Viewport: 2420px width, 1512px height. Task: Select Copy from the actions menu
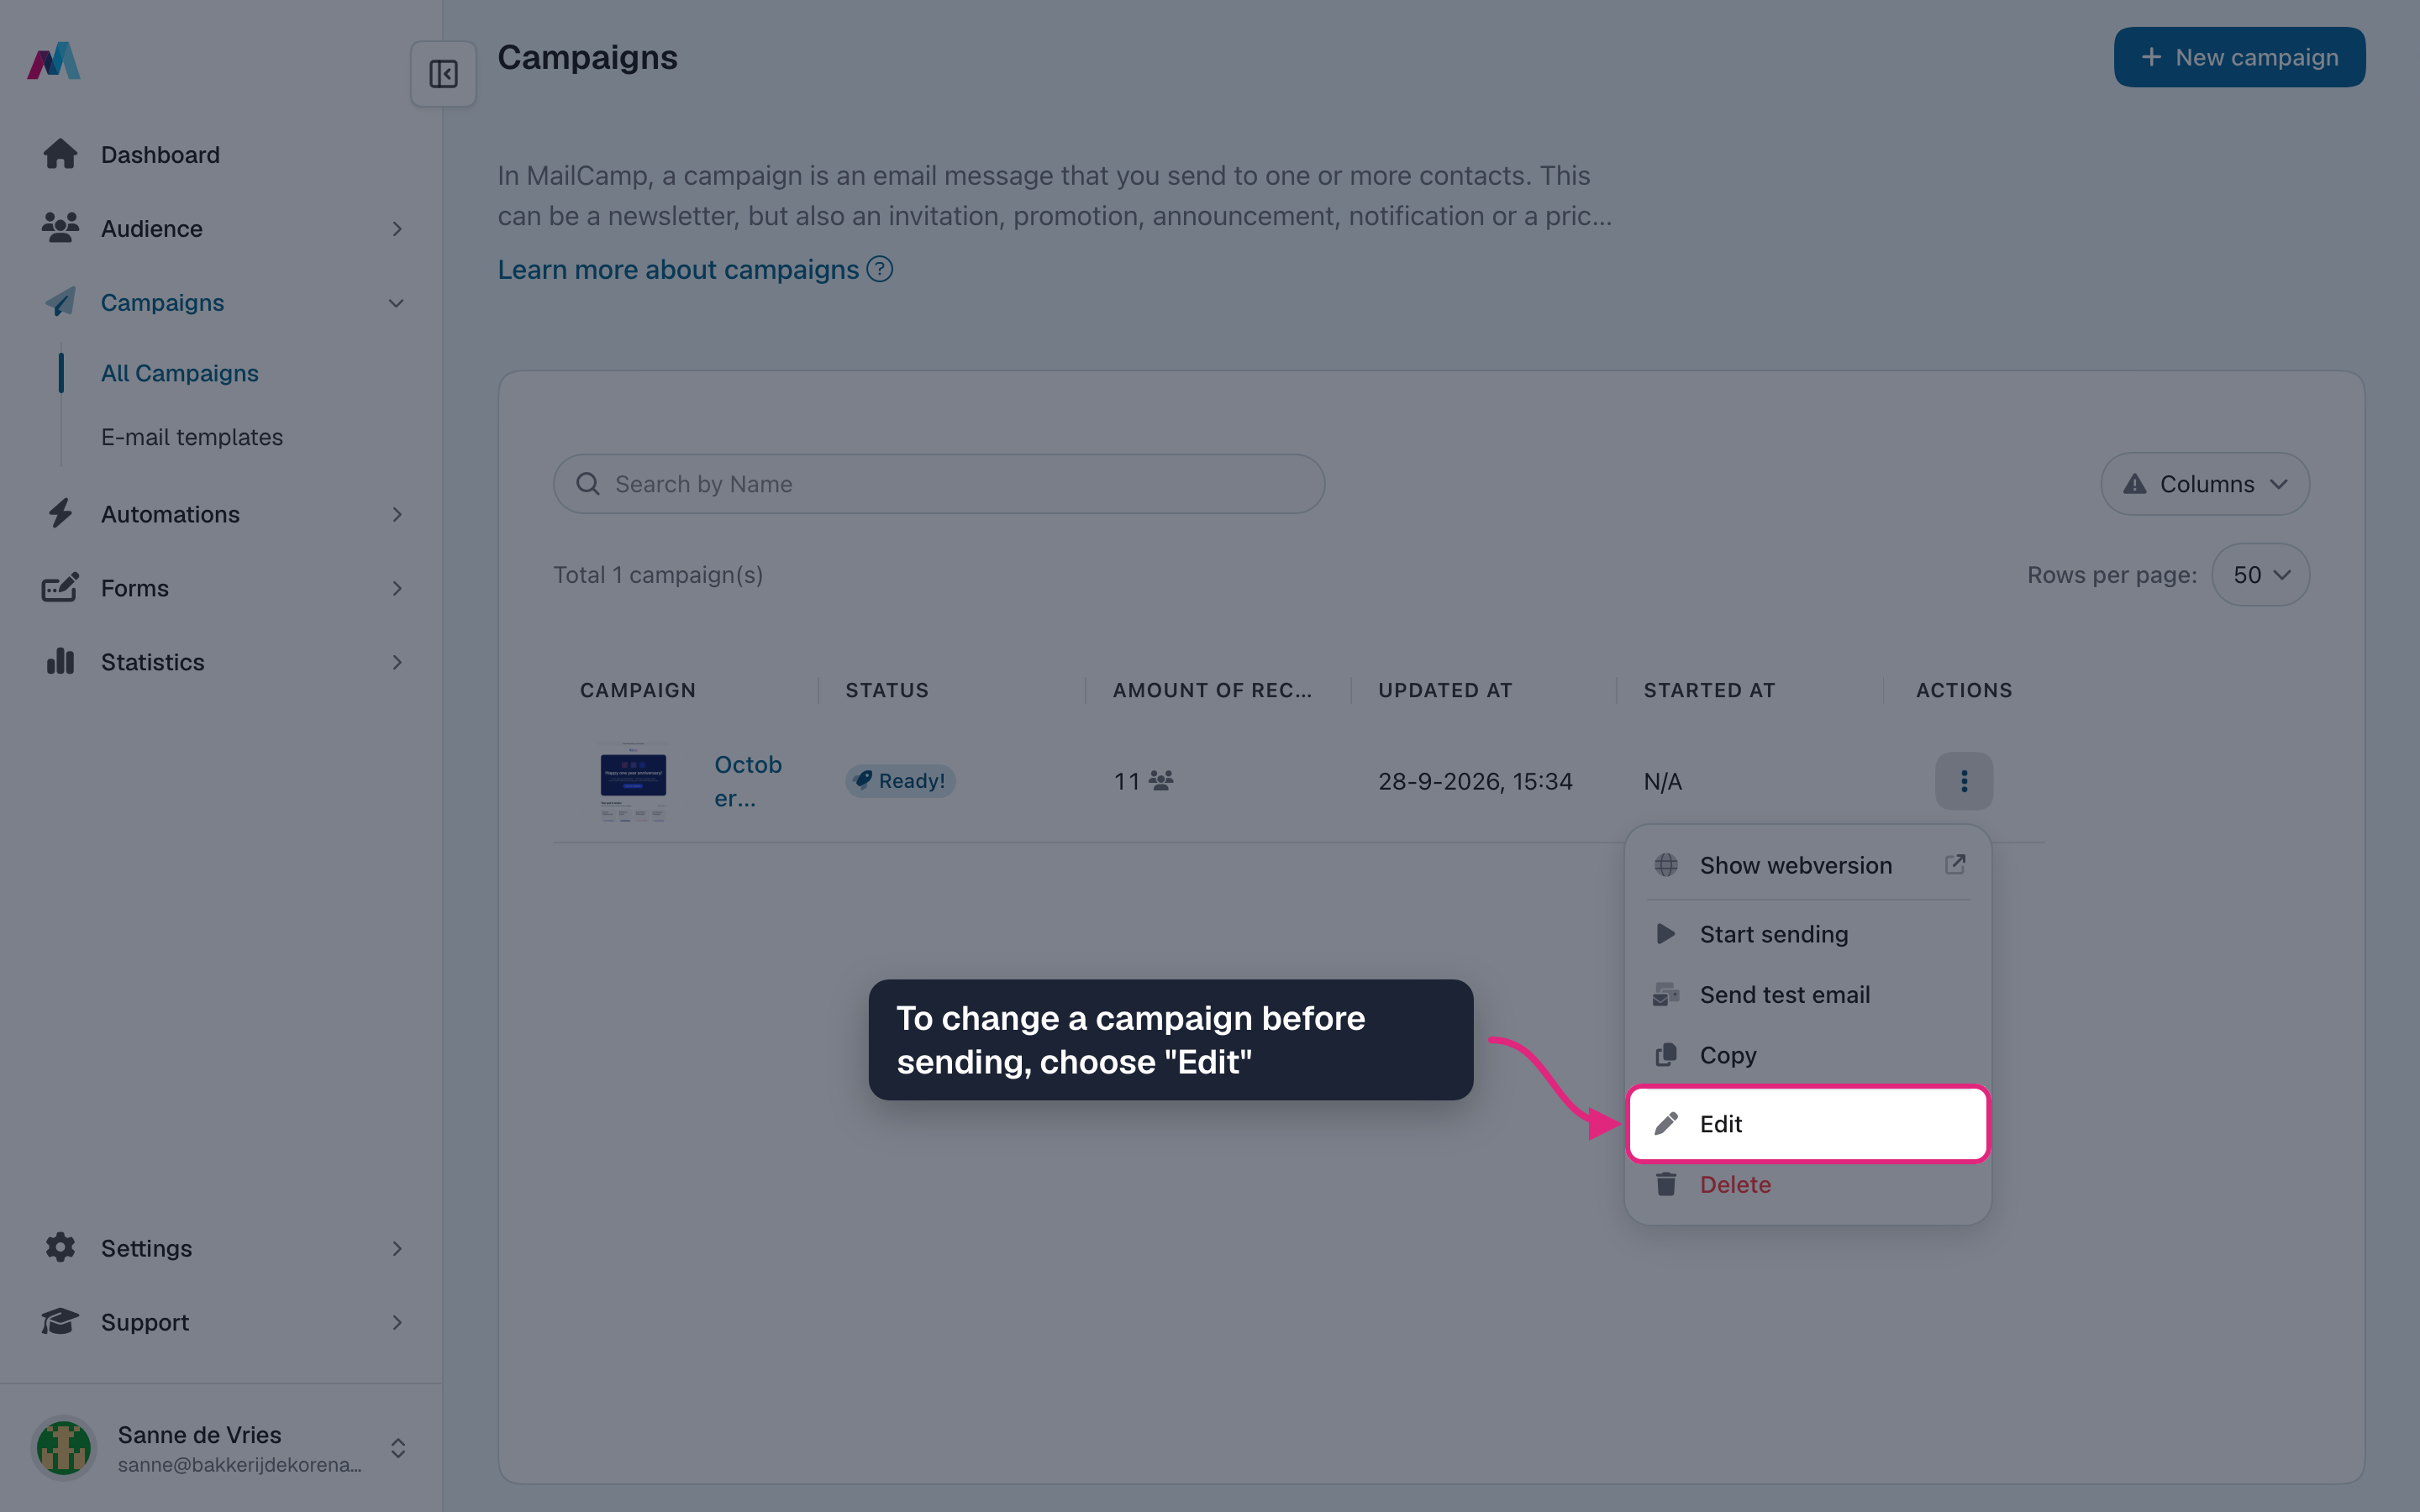1808,1055
